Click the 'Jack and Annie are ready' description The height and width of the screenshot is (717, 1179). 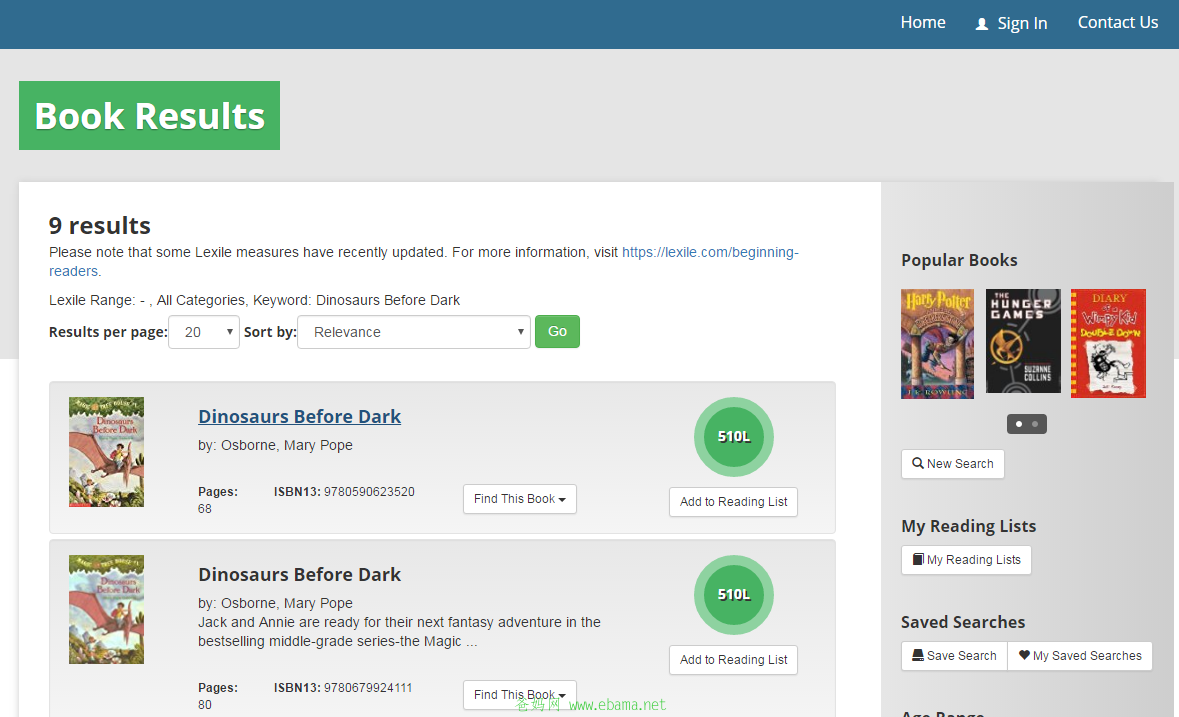coord(399,631)
